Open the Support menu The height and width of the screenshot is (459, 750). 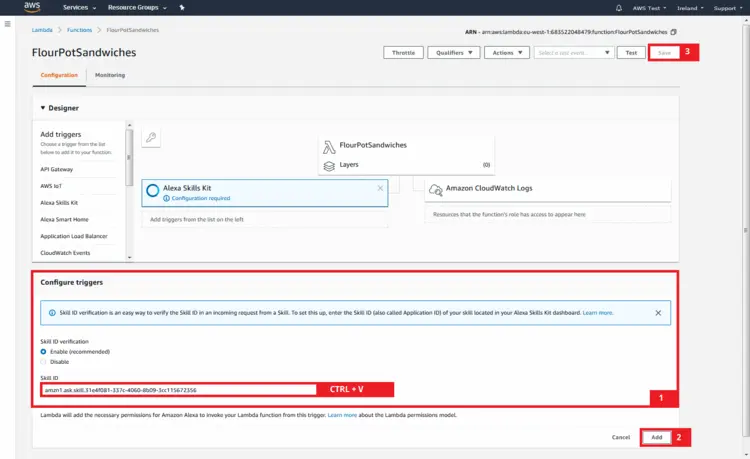728,8
